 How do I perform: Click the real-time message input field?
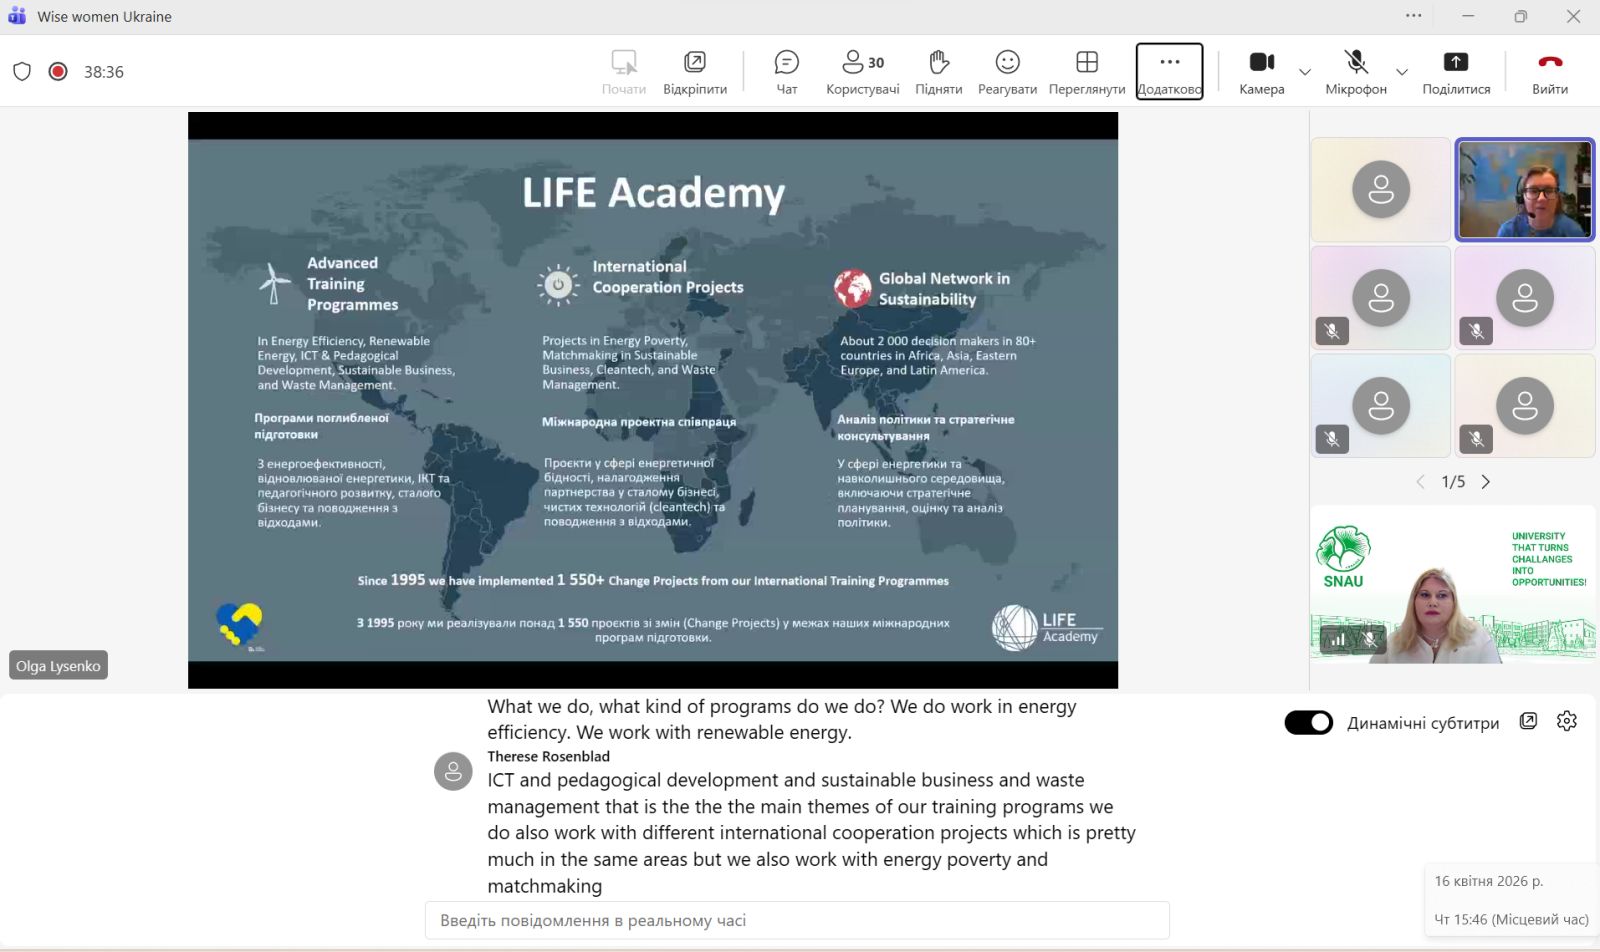point(796,920)
